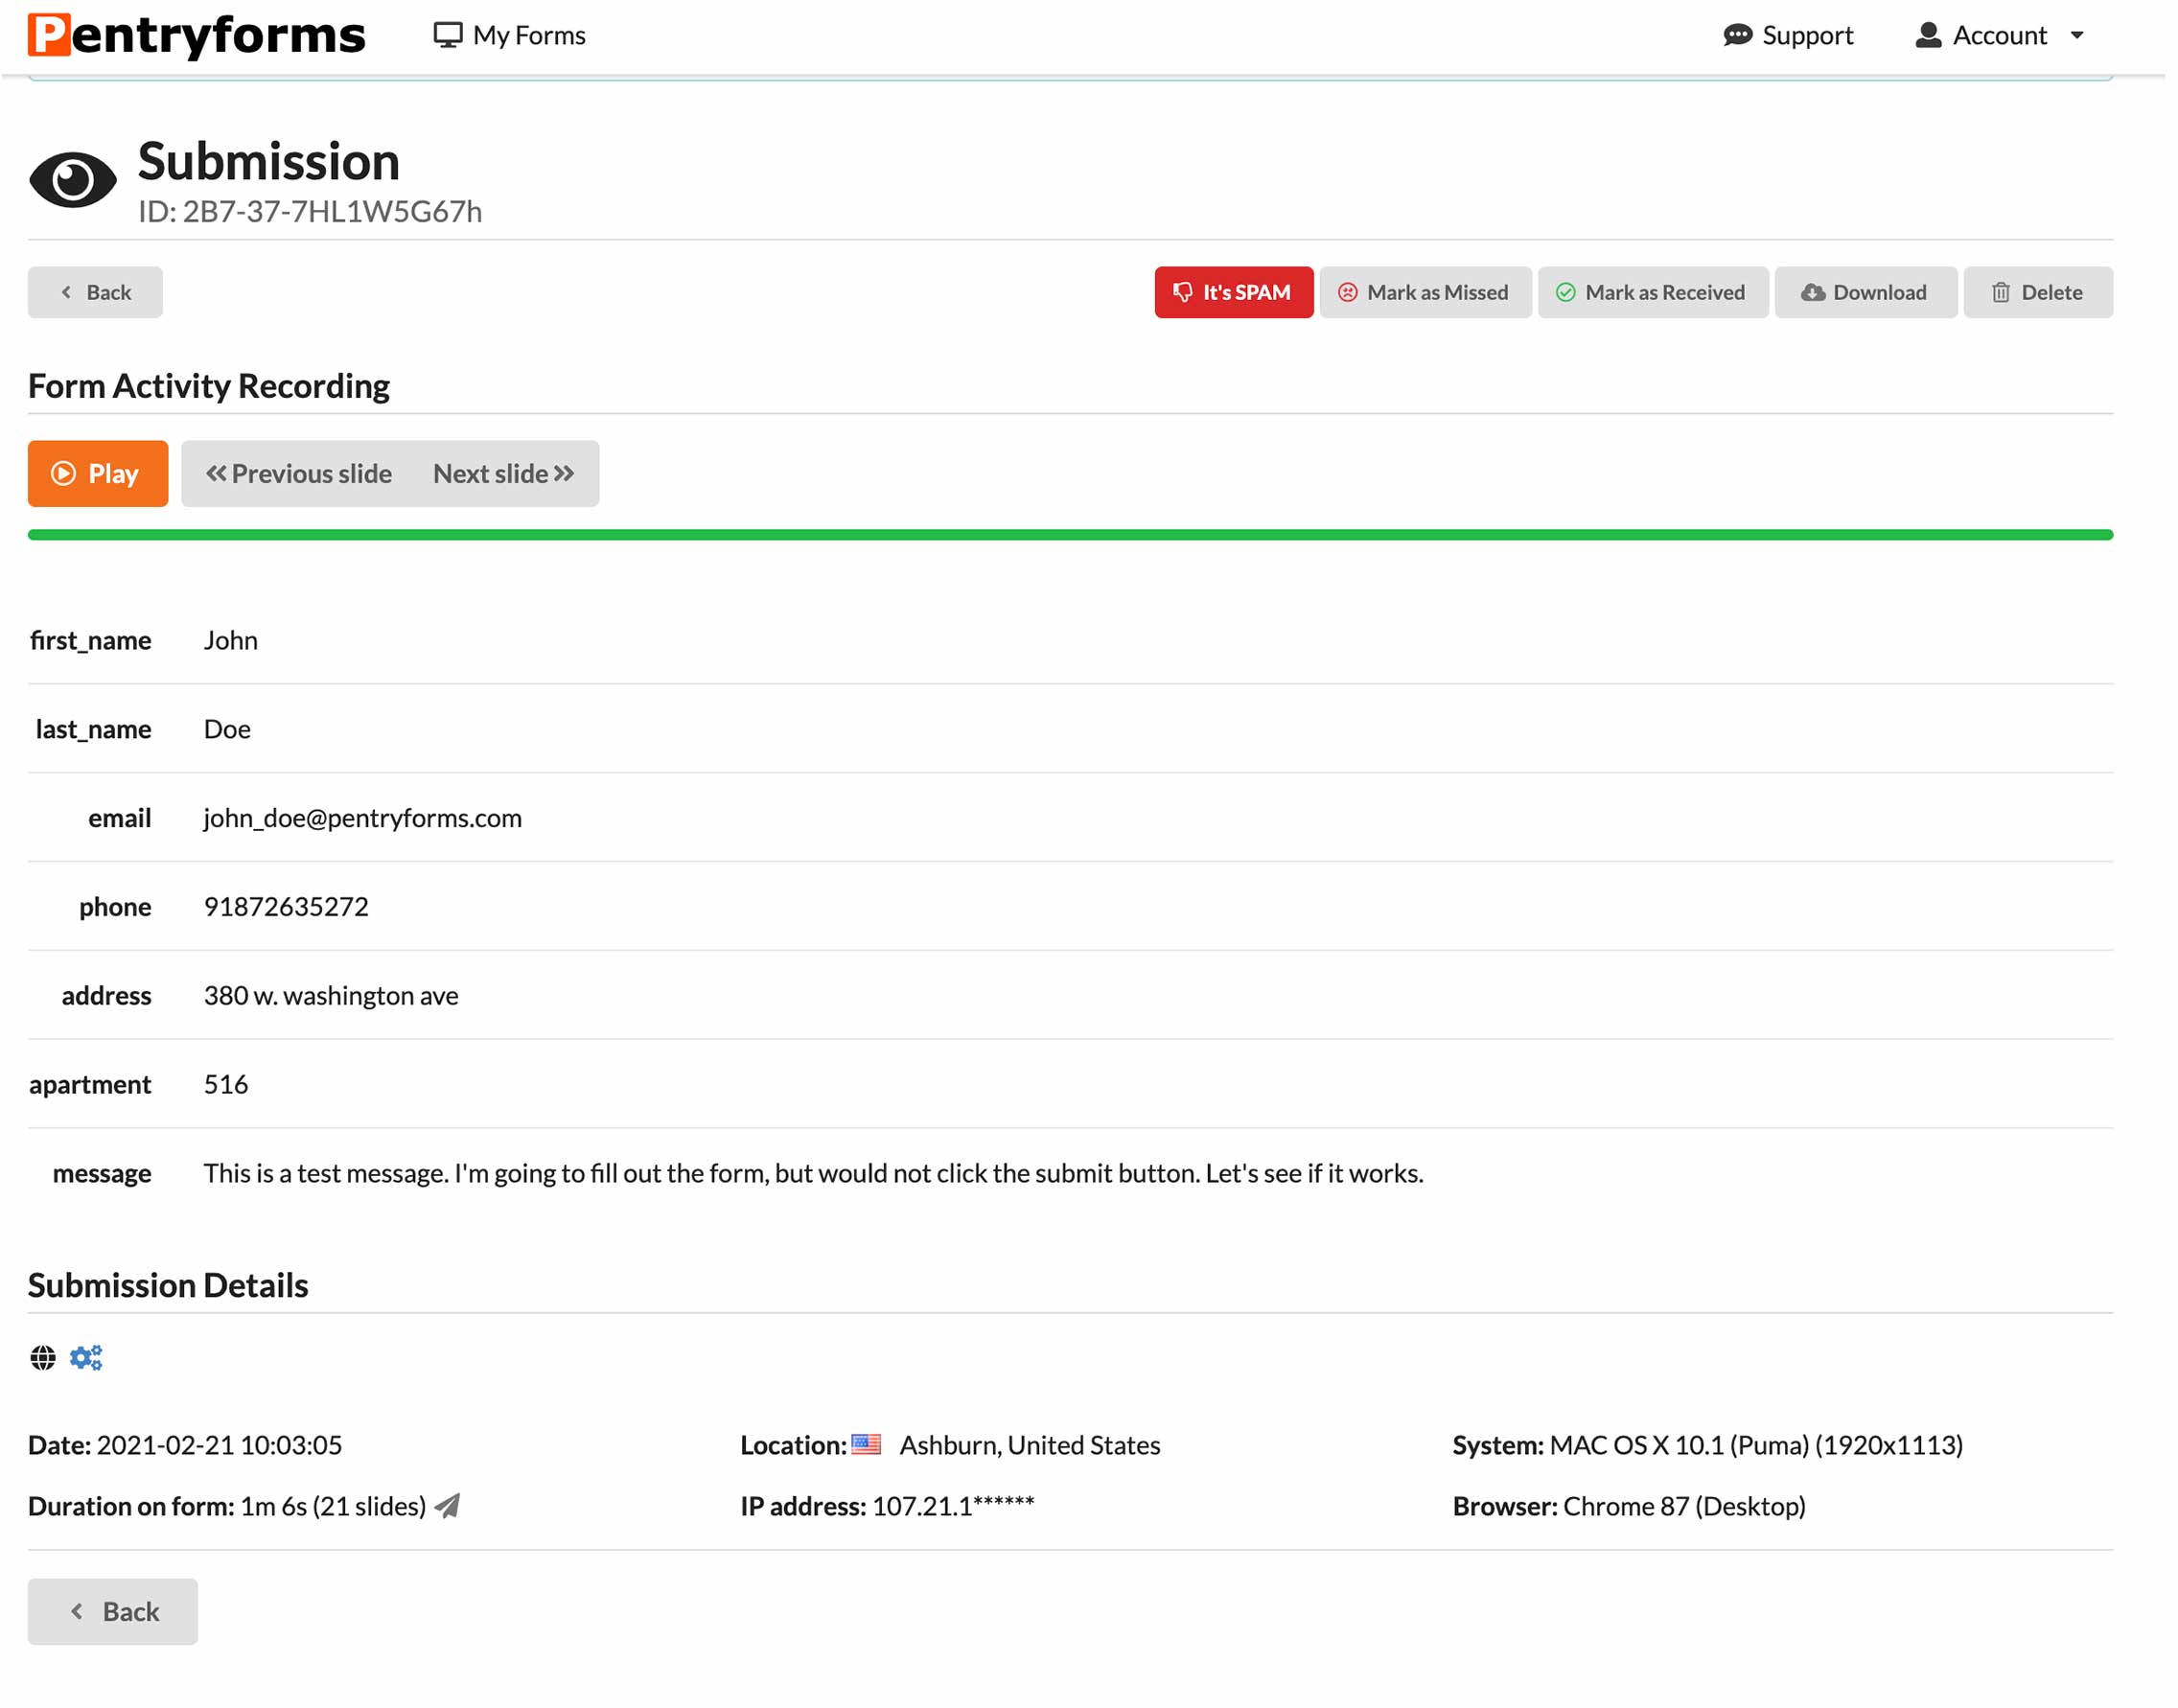Download this submission
Screen dimensions: 2178x1708
click(x=1865, y=293)
